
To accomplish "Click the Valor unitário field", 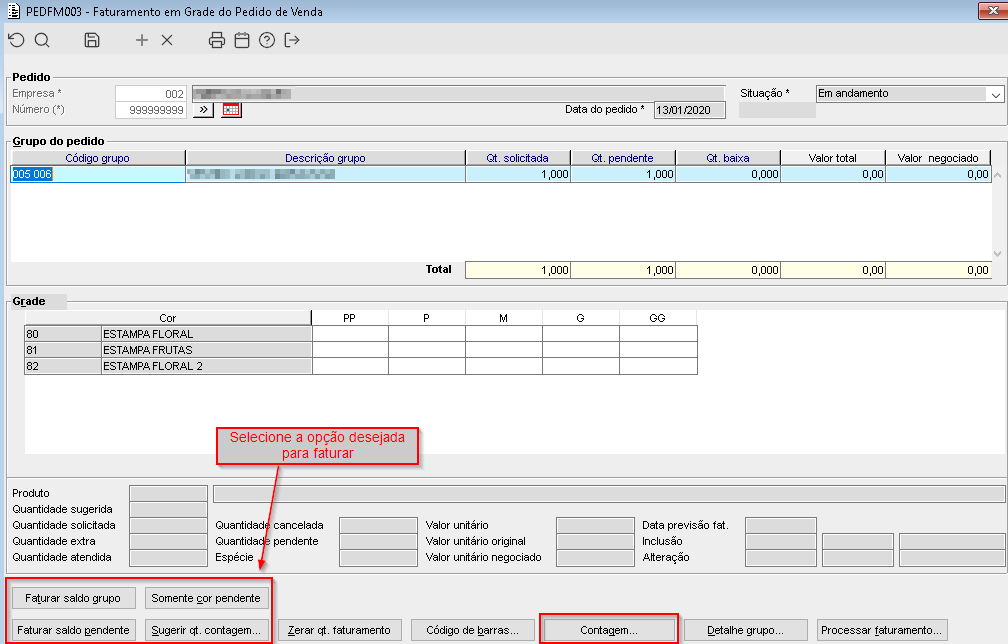I will [x=595, y=526].
